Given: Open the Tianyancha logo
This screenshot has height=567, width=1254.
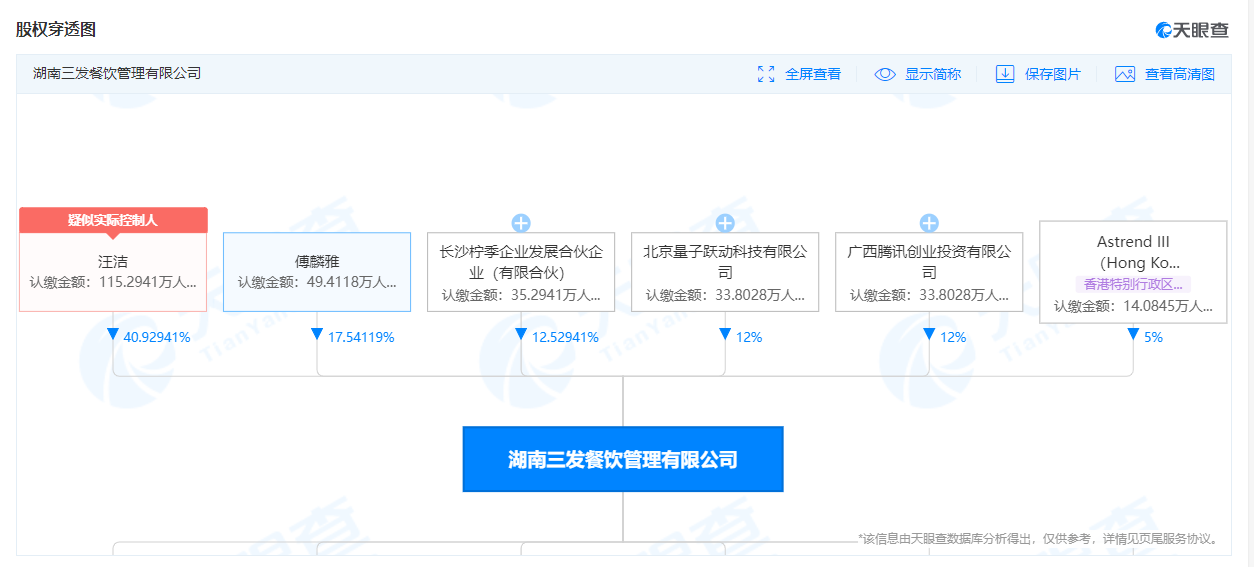Looking at the screenshot, I should click(1192, 30).
